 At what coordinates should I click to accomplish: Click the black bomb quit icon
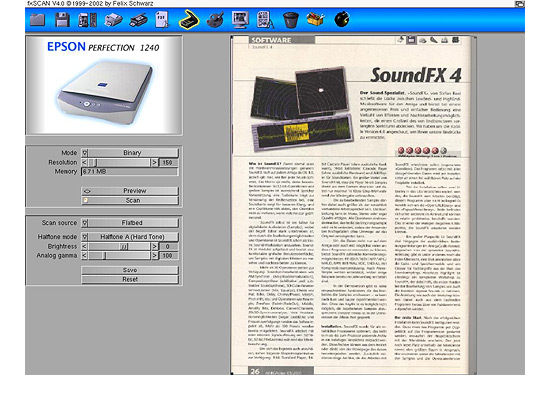(x=342, y=19)
